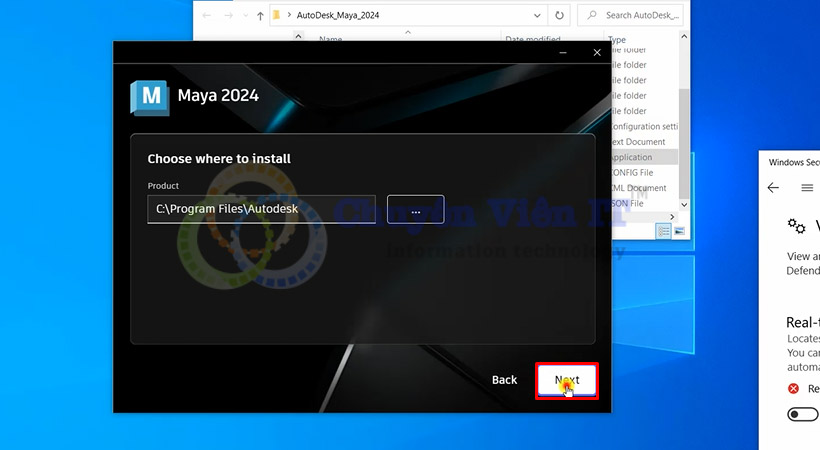Open the browse install location button

(414, 209)
